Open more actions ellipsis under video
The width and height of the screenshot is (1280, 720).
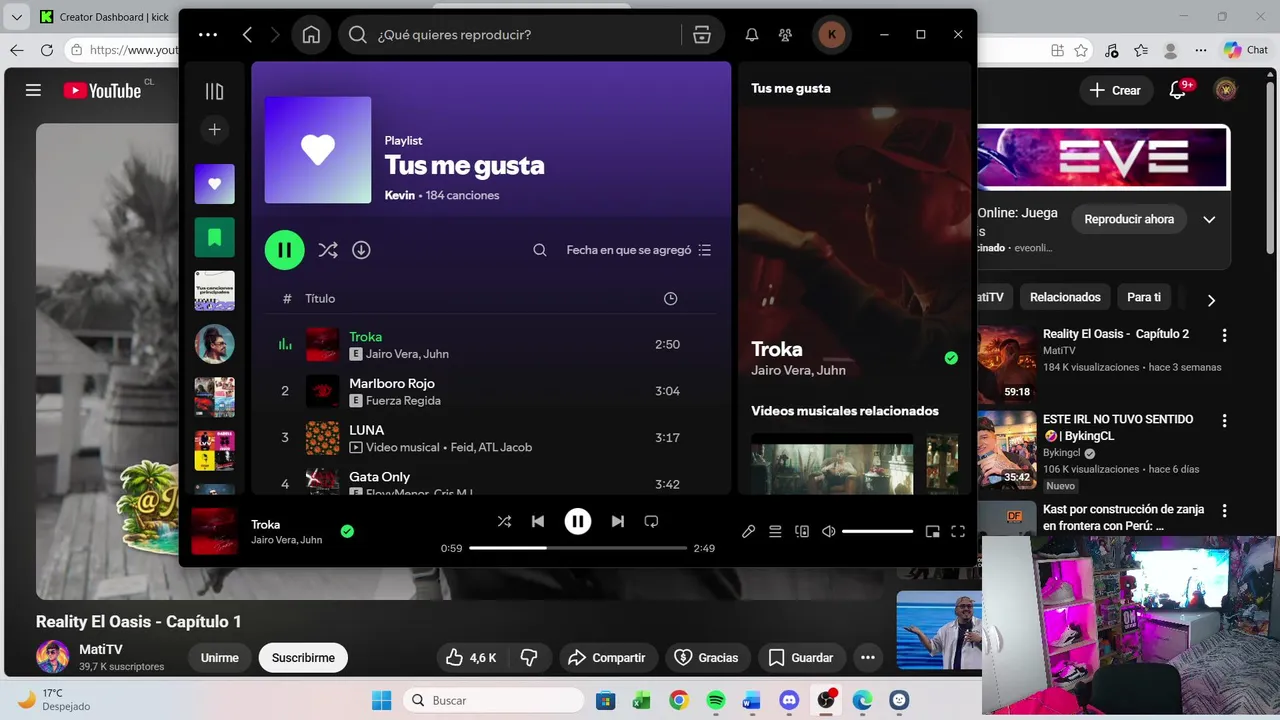pyautogui.click(x=868, y=657)
